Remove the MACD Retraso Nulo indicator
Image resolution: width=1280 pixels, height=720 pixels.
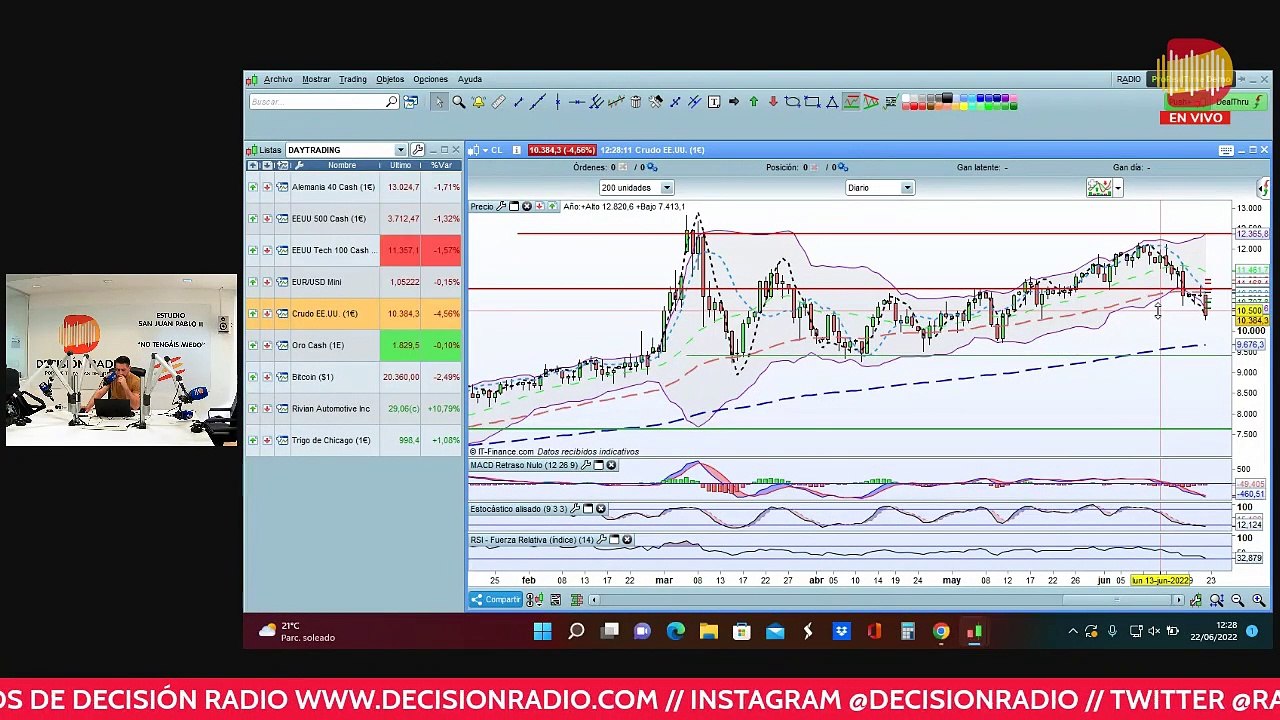coord(611,465)
